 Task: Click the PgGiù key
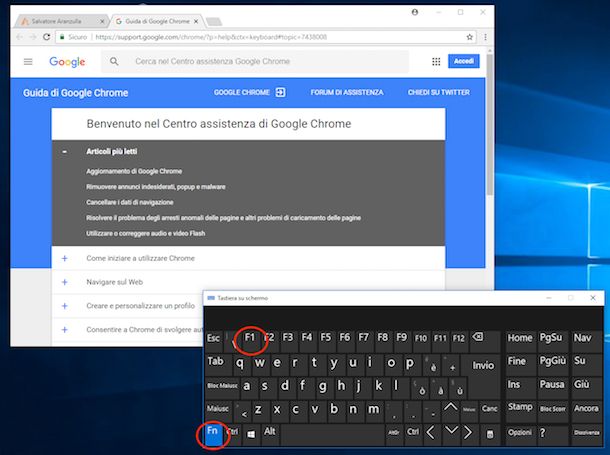pos(553,364)
